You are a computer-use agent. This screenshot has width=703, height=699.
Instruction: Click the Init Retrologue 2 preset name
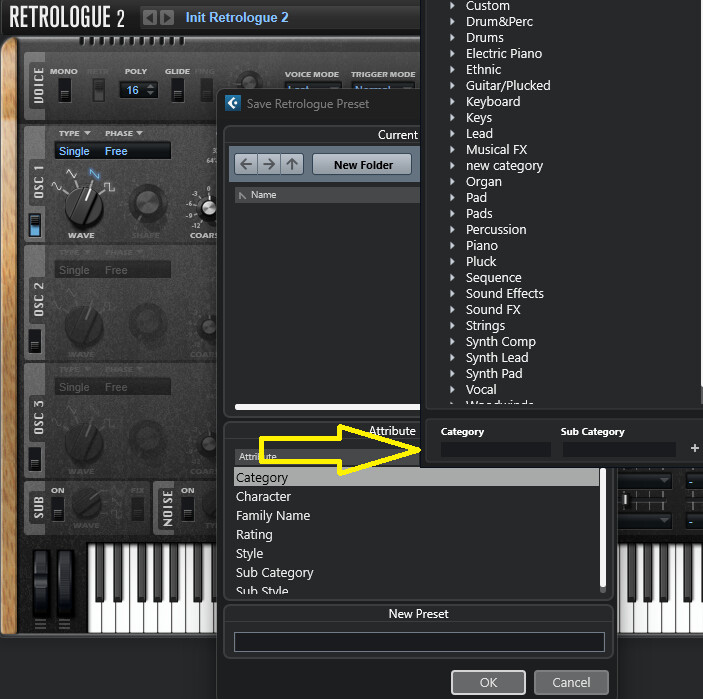click(237, 17)
